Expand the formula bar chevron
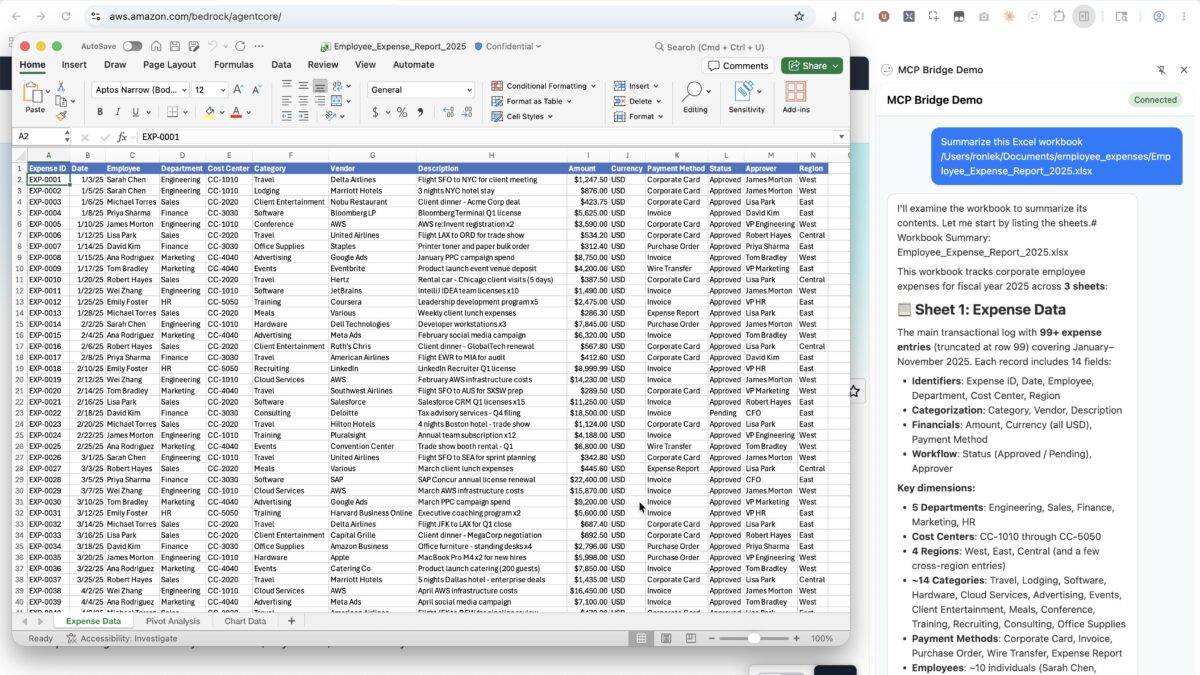 tap(841, 137)
